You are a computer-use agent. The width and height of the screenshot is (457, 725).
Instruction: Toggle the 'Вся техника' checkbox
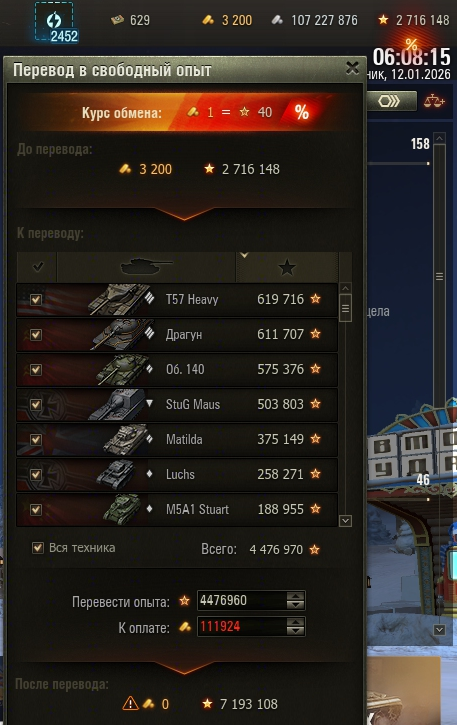[37, 548]
